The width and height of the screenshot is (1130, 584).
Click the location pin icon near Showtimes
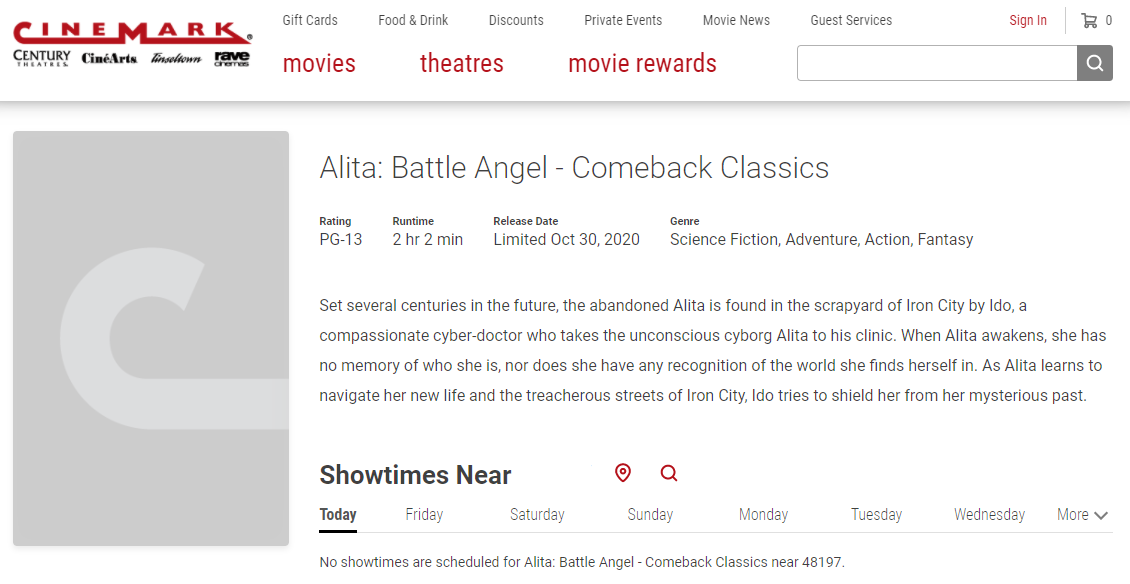pos(623,473)
